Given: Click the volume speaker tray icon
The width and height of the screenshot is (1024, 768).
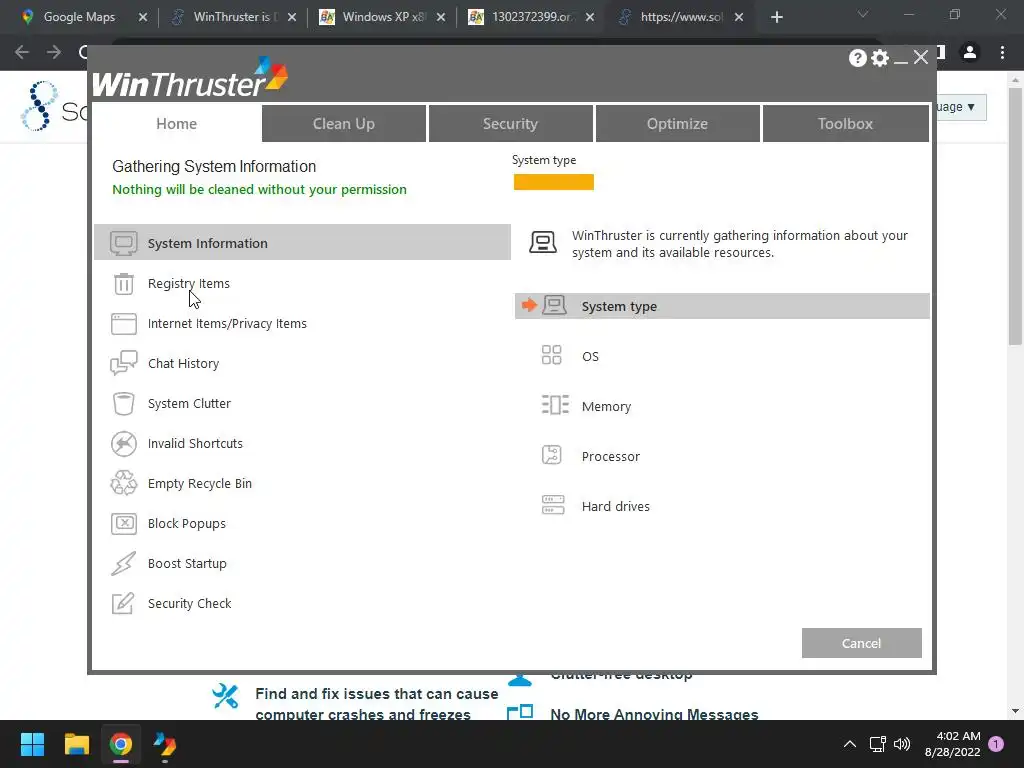Looking at the screenshot, I should coord(902,744).
